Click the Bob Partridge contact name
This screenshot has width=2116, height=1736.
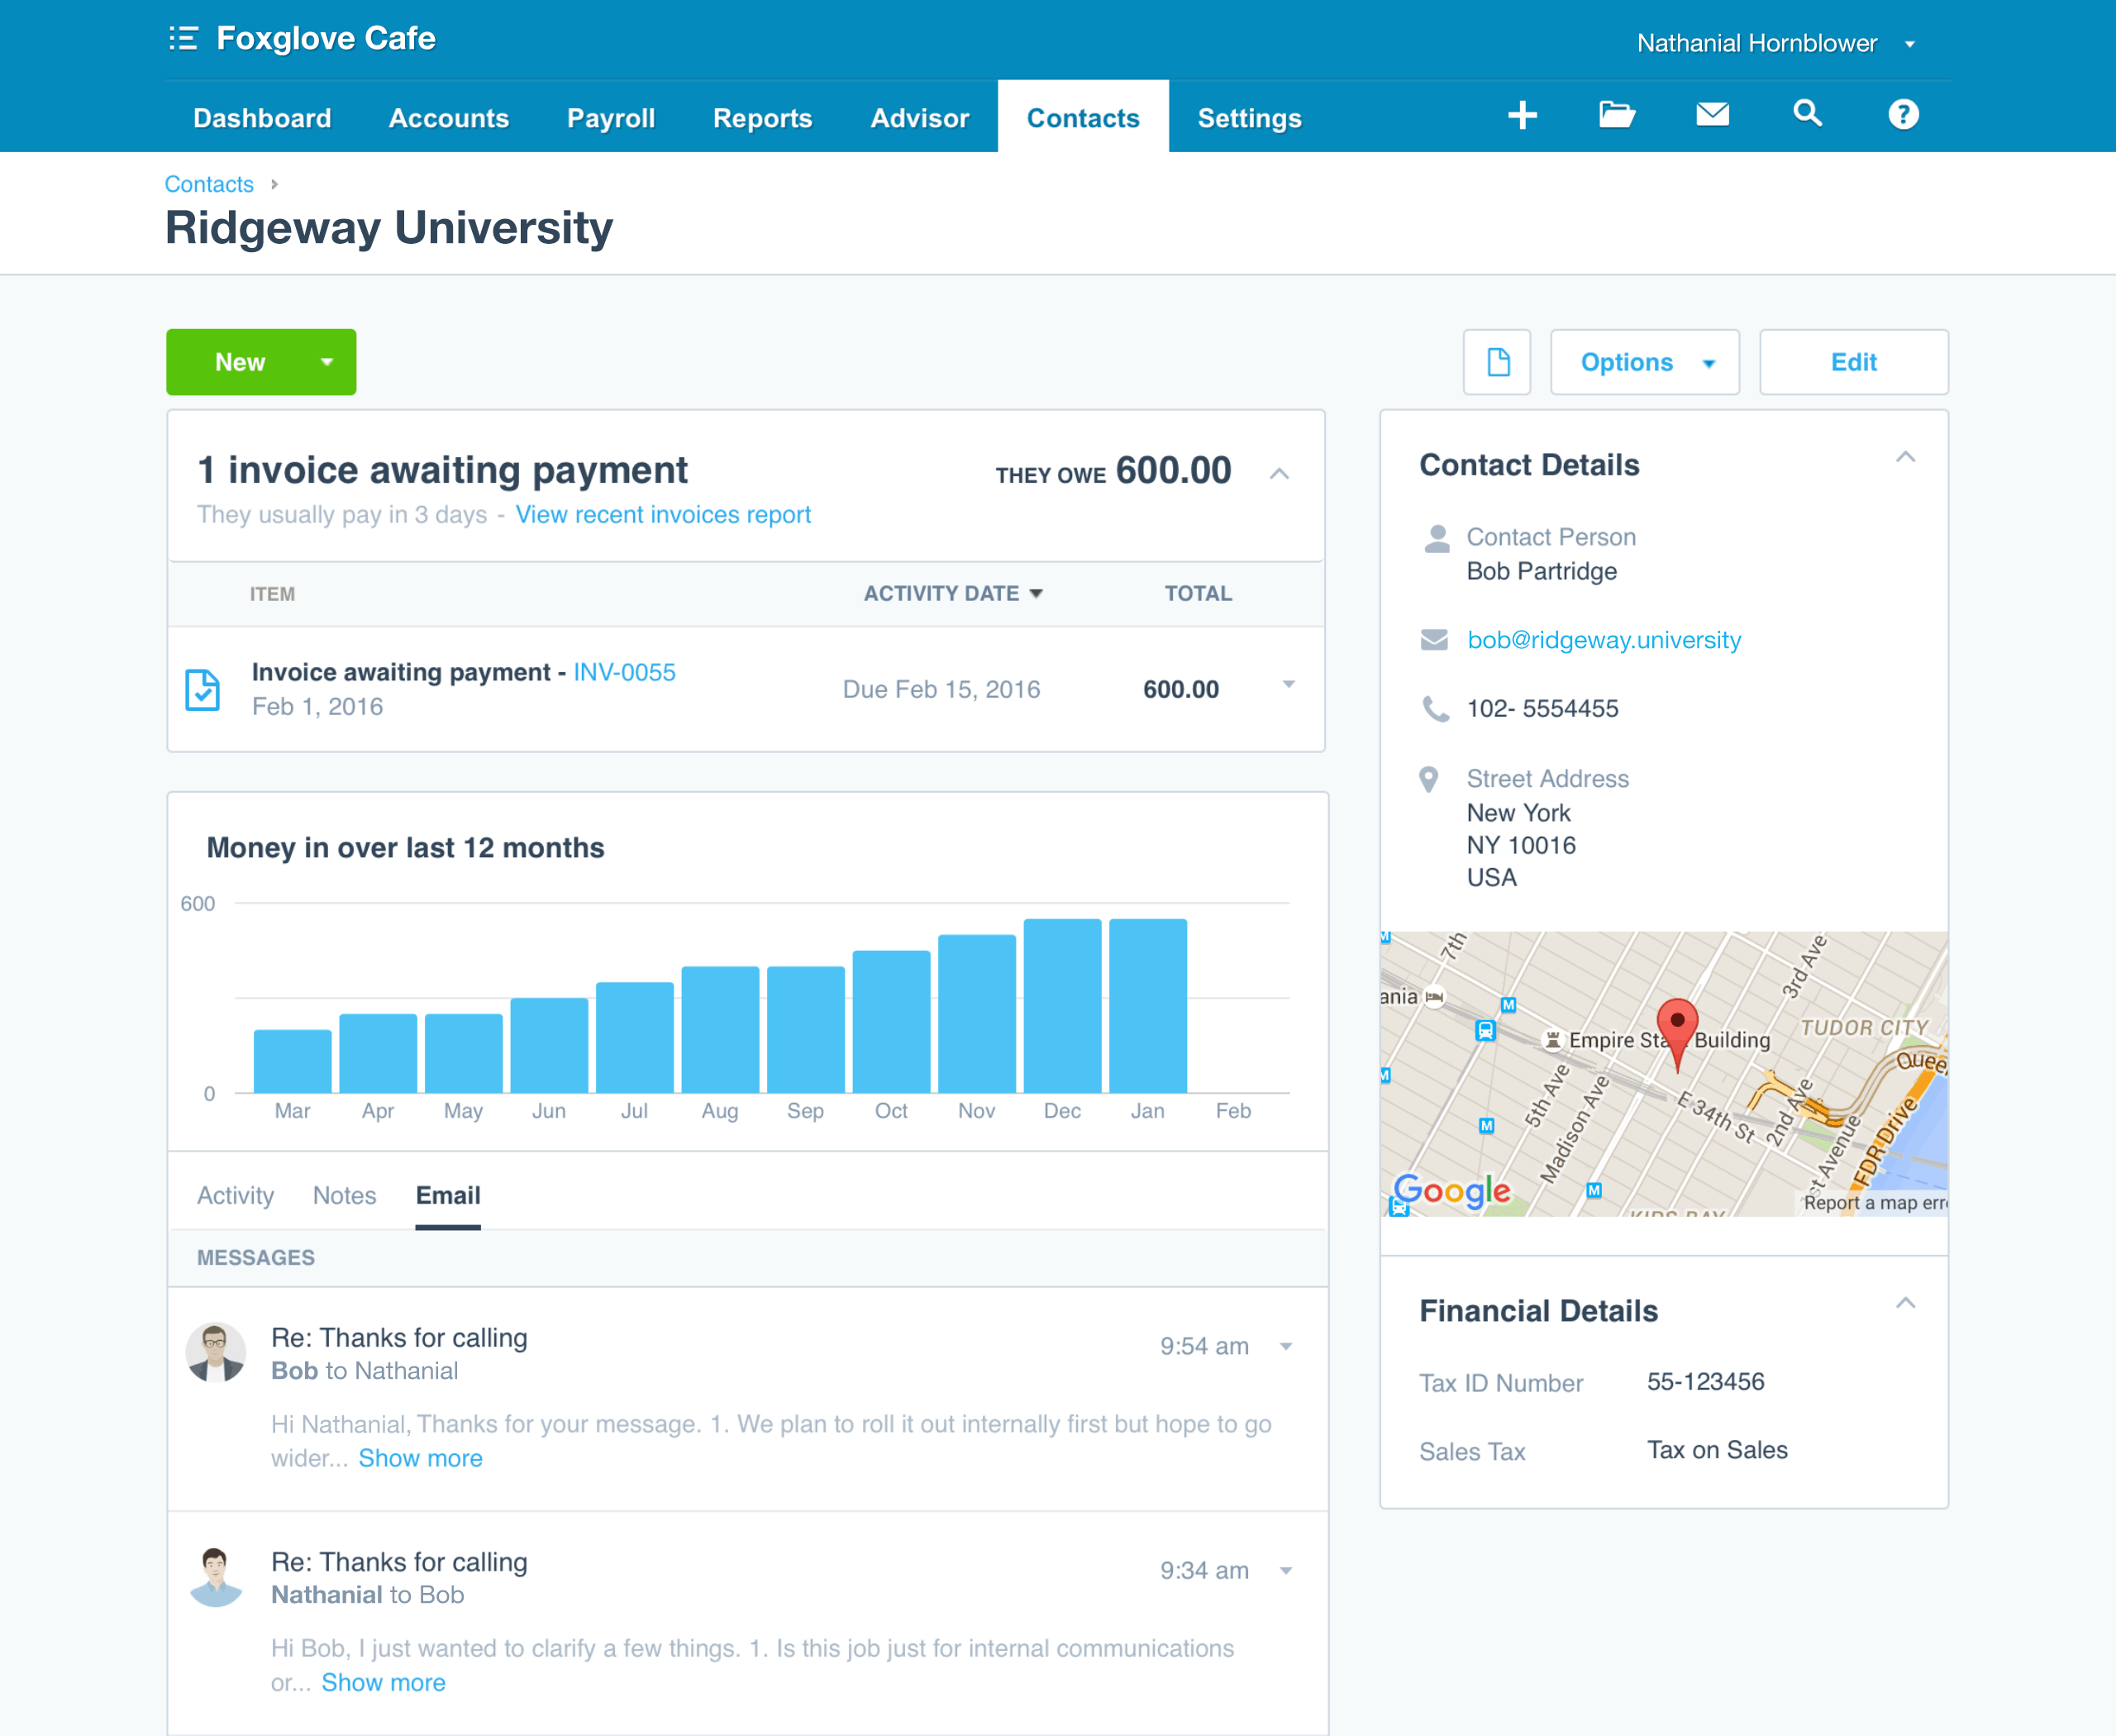point(1541,572)
